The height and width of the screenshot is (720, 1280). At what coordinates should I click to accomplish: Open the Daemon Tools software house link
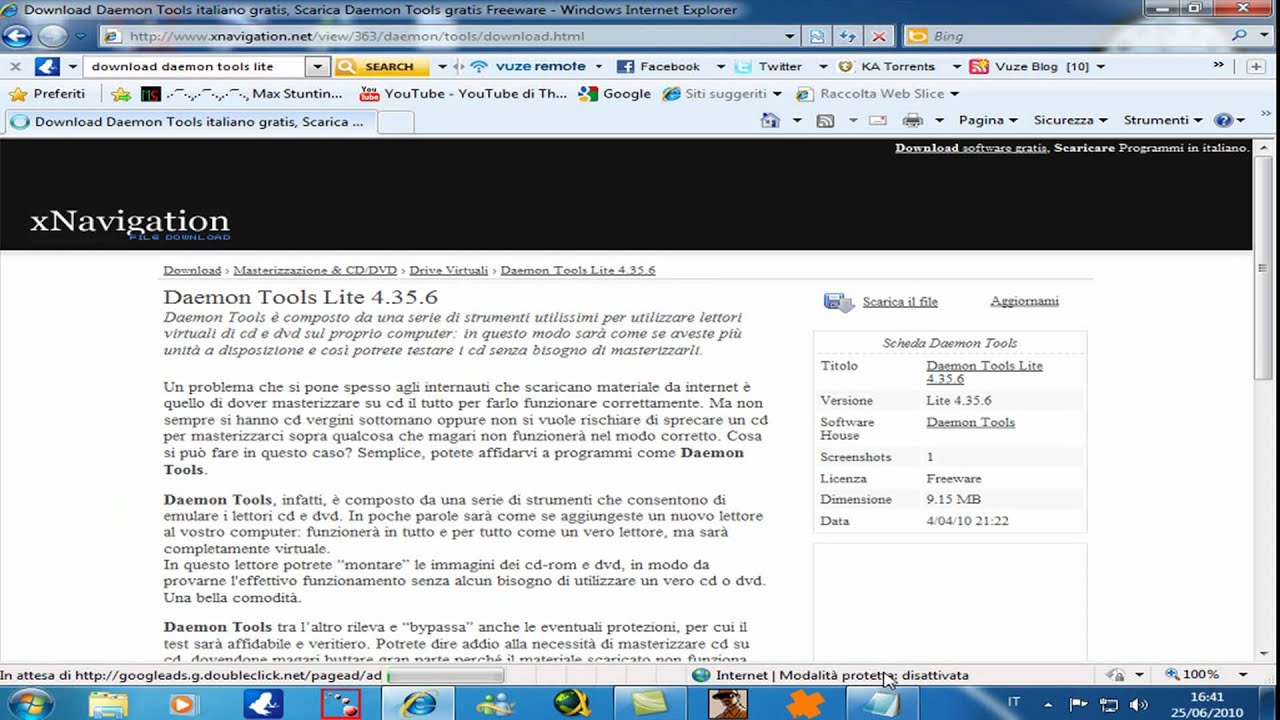[970, 422]
